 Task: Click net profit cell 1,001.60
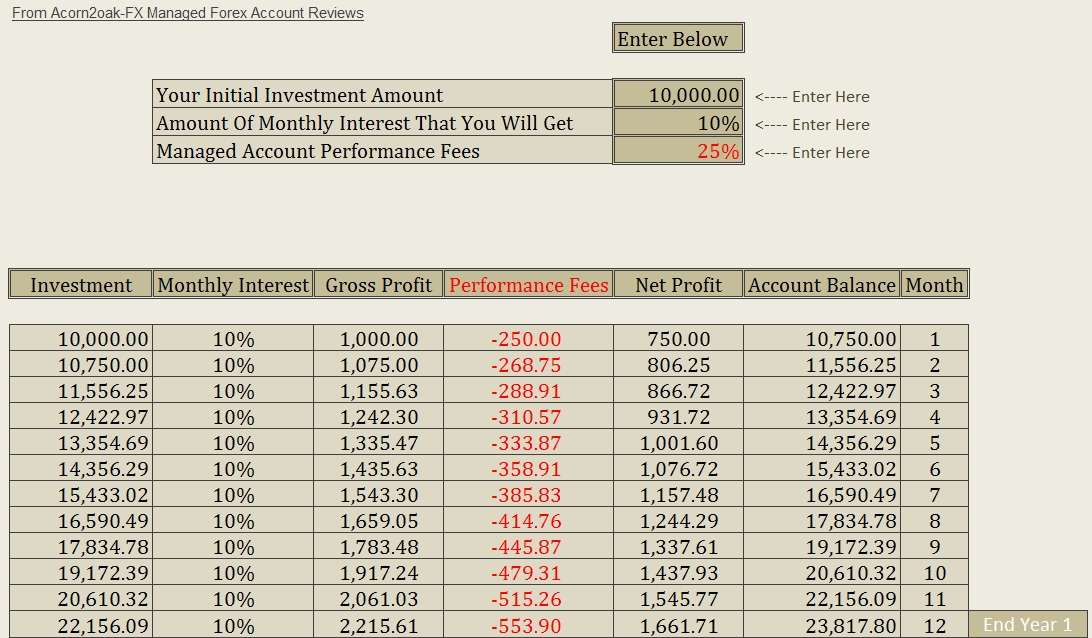(x=678, y=442)
